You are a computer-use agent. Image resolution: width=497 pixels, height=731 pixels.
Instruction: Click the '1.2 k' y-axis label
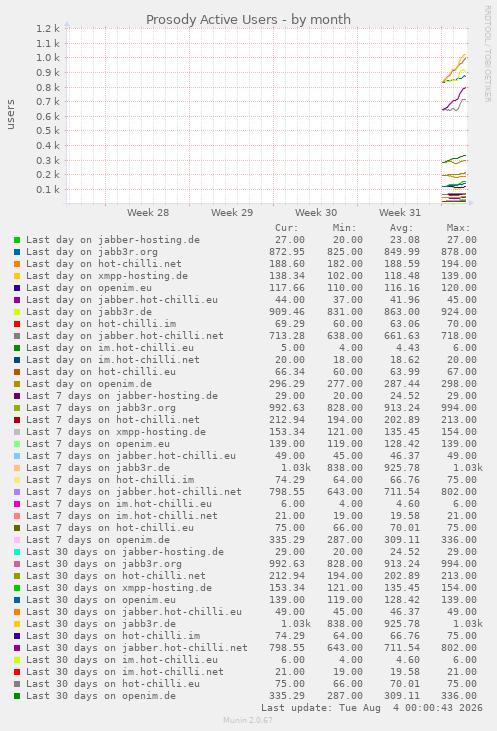click(48, 29)
